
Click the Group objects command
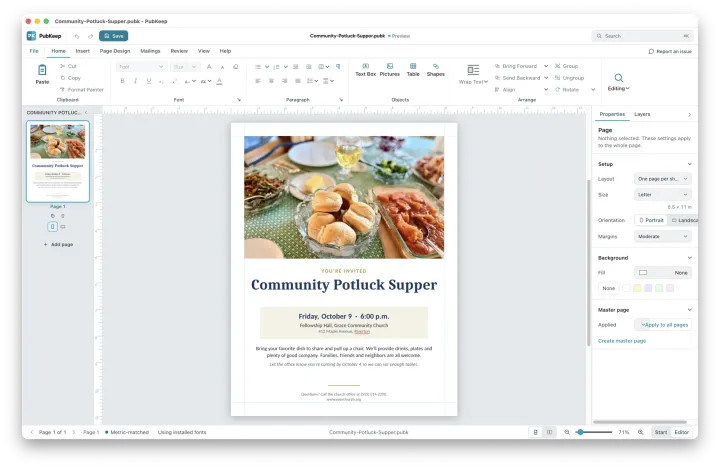[566, 66]
